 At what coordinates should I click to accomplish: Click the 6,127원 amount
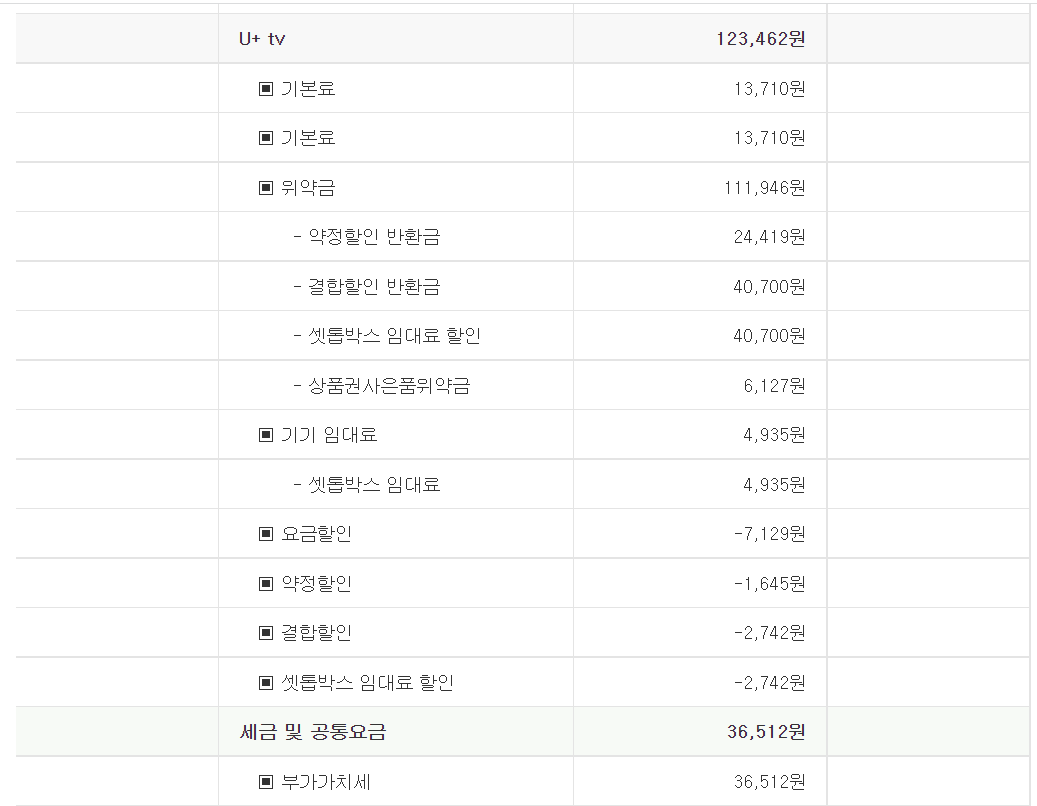click(773, 386)
